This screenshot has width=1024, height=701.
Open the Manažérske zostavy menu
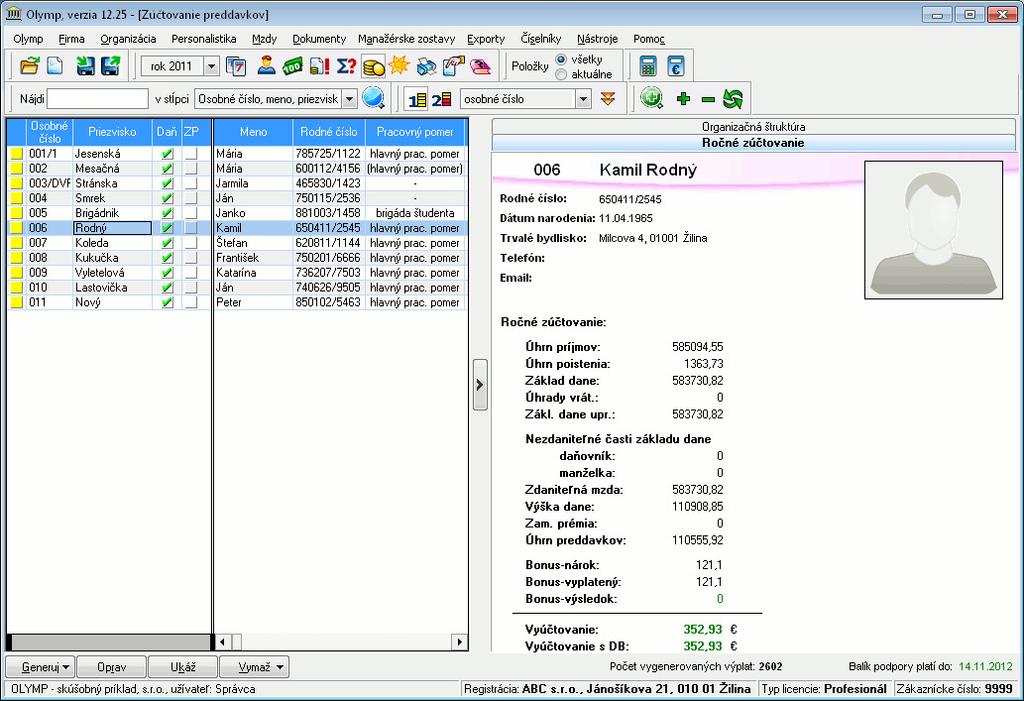coord(406,39)
